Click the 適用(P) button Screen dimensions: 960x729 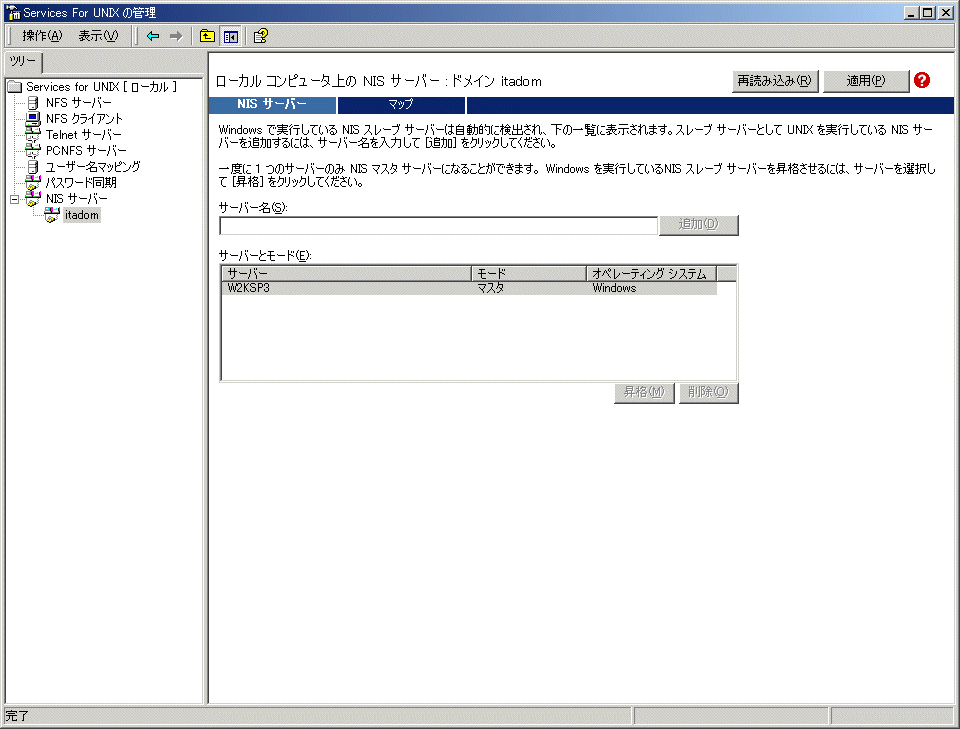coord(866,81)
